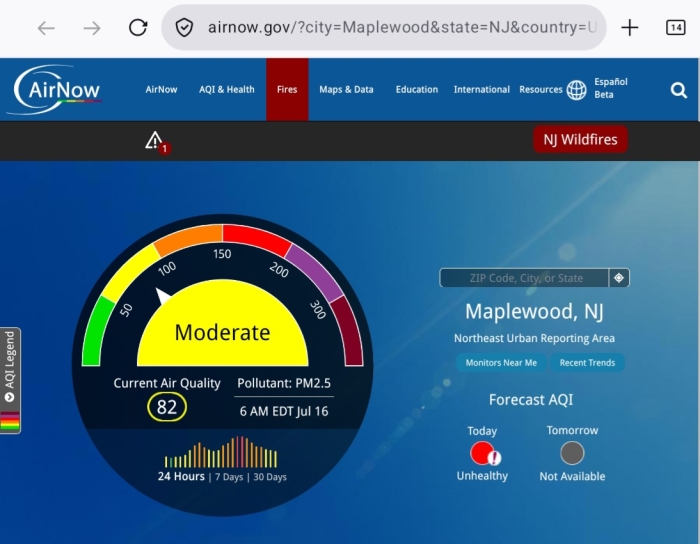
Task: Click the globe language icon
Action: tap(576, 90)
